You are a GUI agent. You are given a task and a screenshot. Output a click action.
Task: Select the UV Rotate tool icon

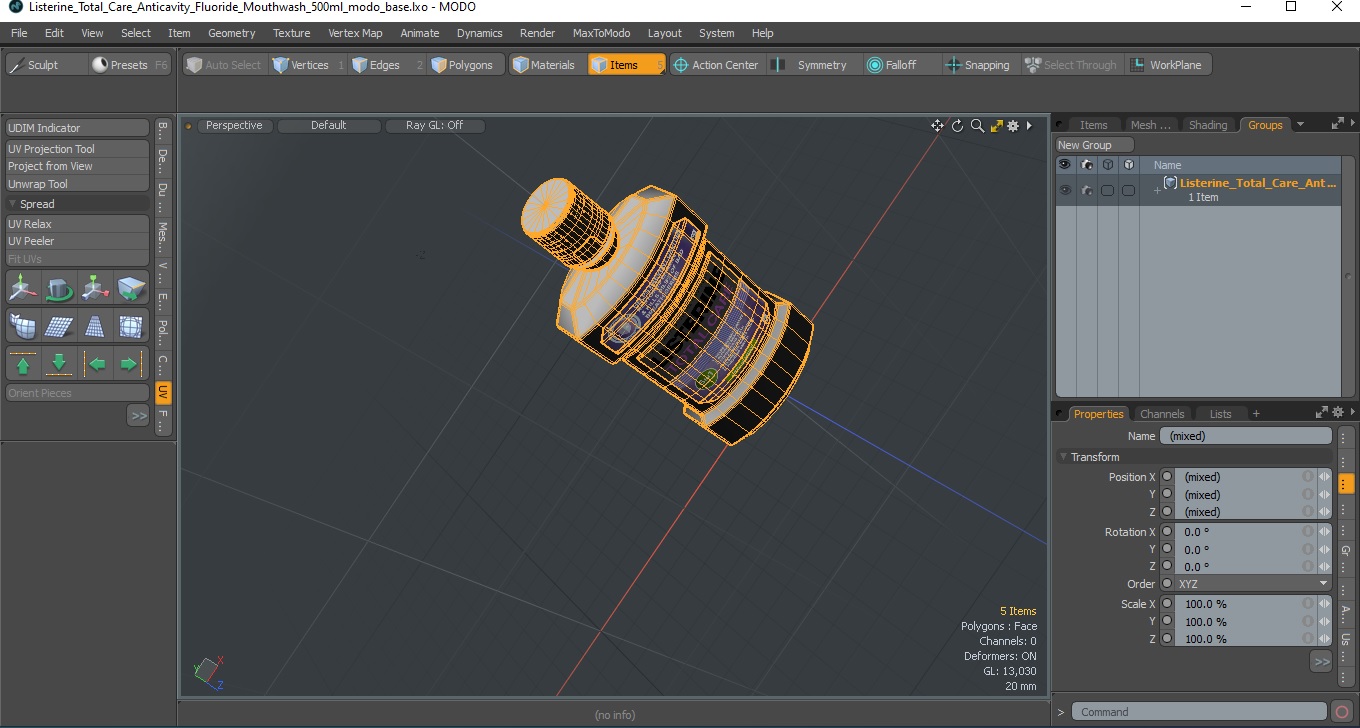(60, 289)
